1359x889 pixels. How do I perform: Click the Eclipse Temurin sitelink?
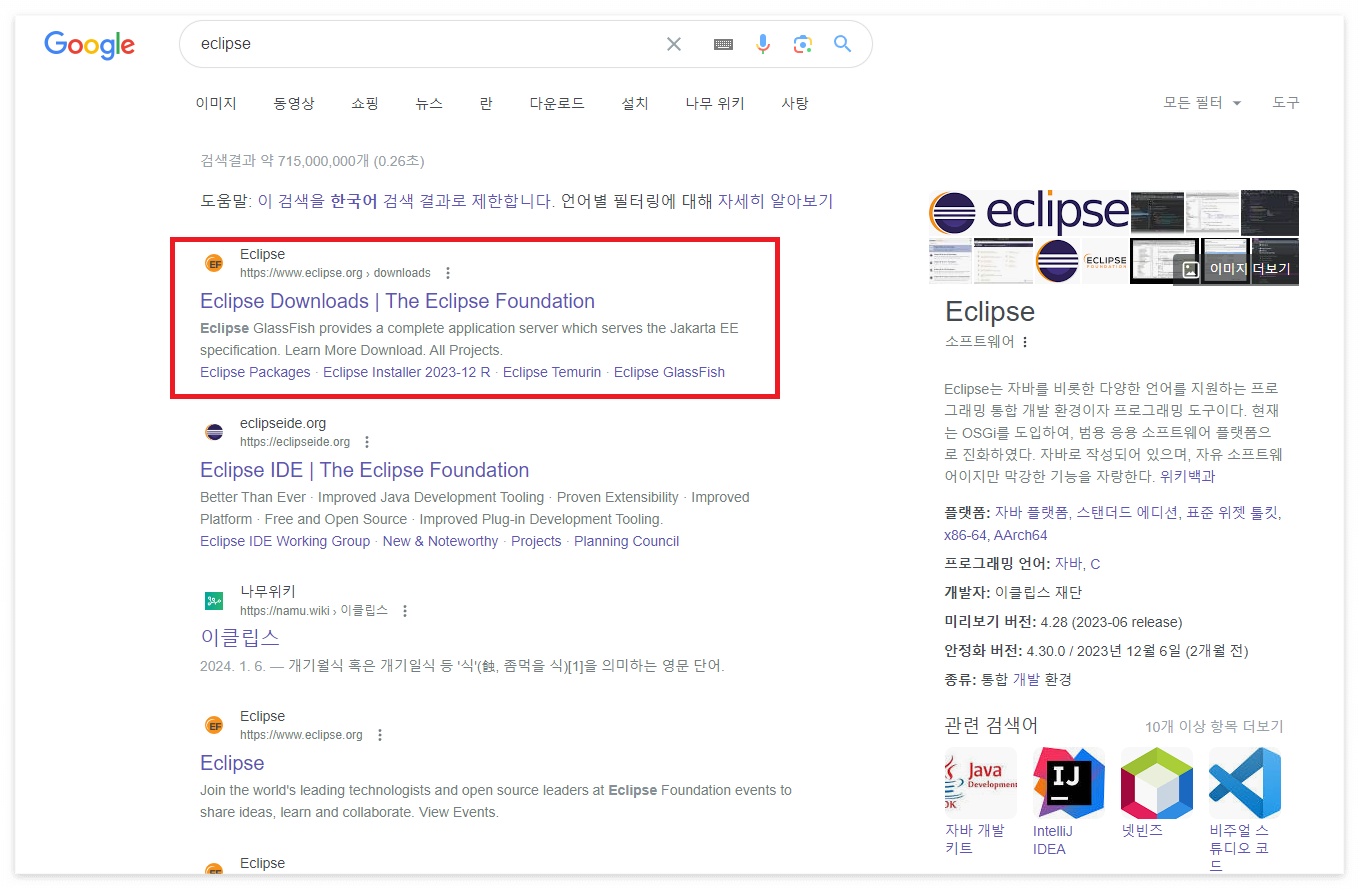point(552,372)
